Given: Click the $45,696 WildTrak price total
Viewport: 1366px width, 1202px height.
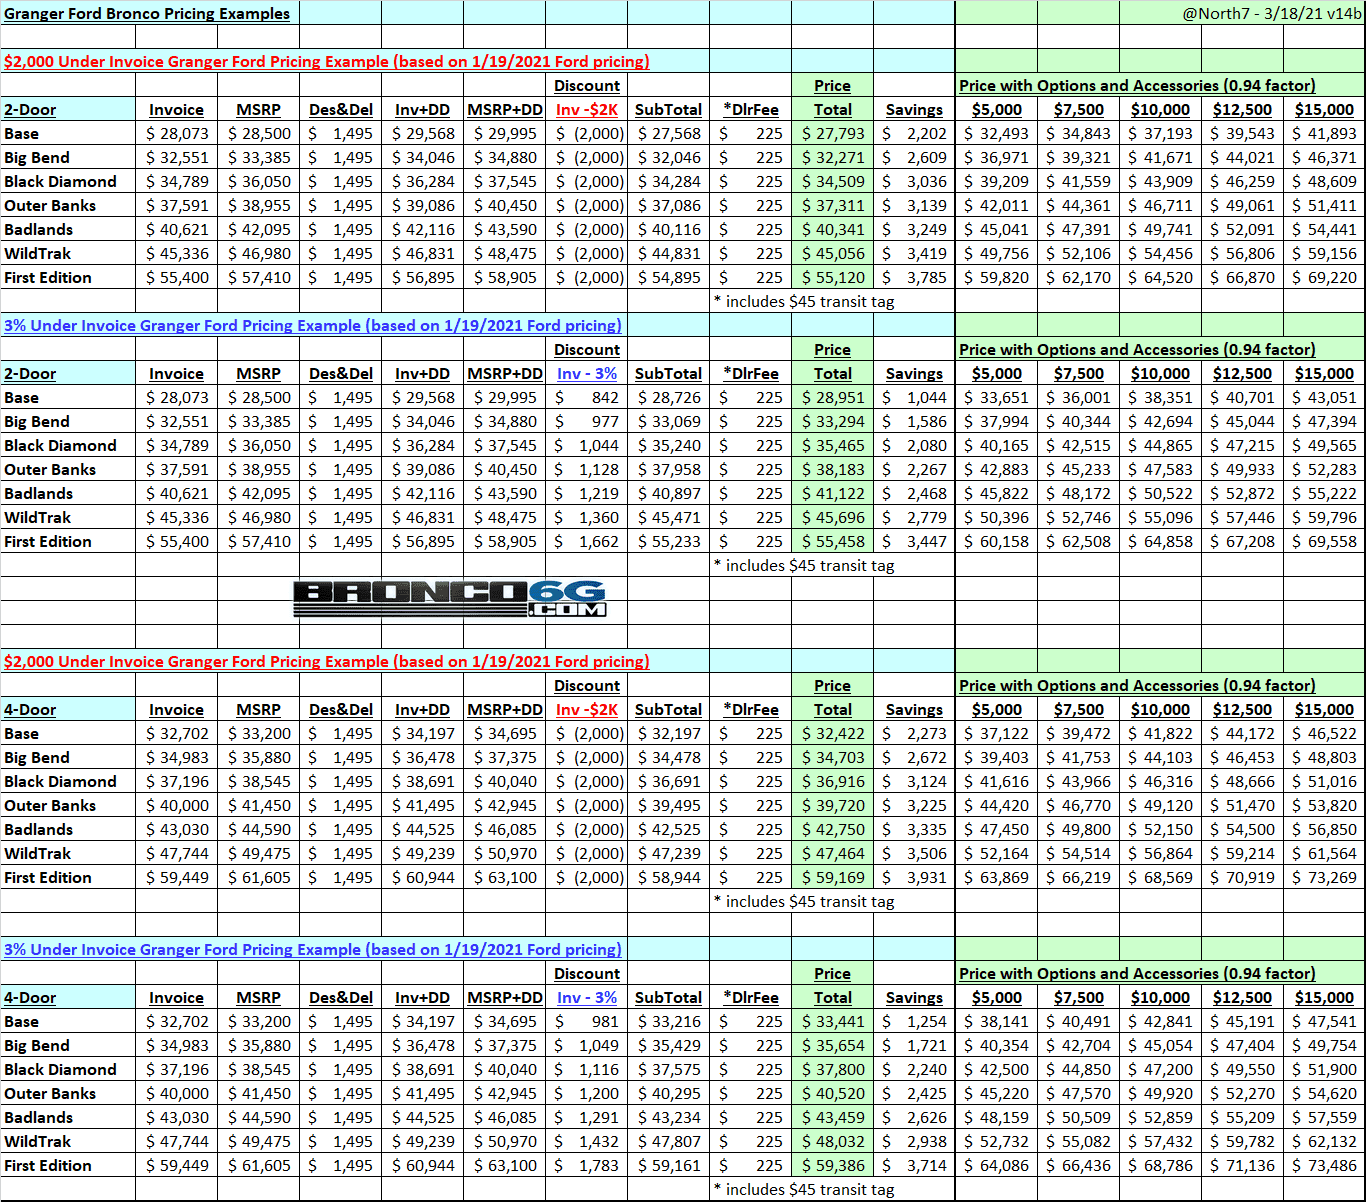Looking at the screenshot, I should click(832, 517).
